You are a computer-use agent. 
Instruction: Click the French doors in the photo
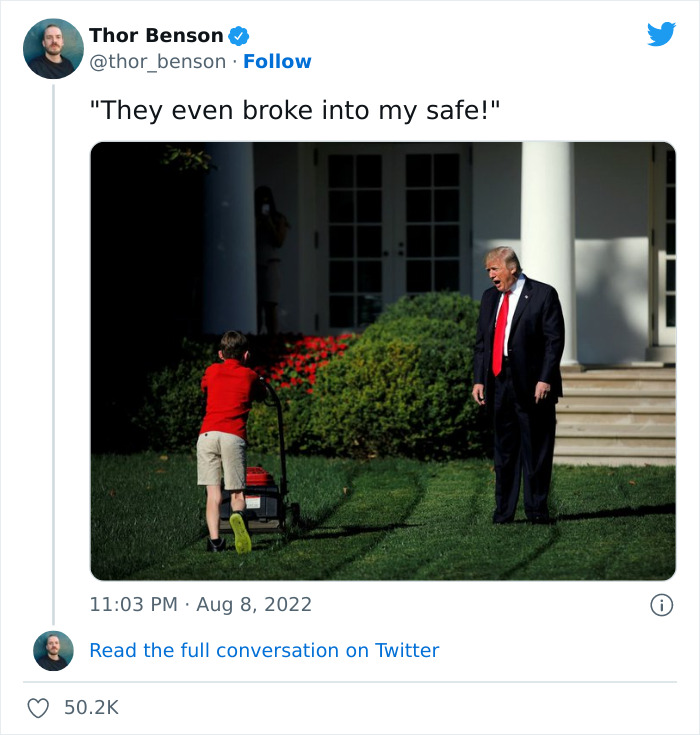point(393,239)
